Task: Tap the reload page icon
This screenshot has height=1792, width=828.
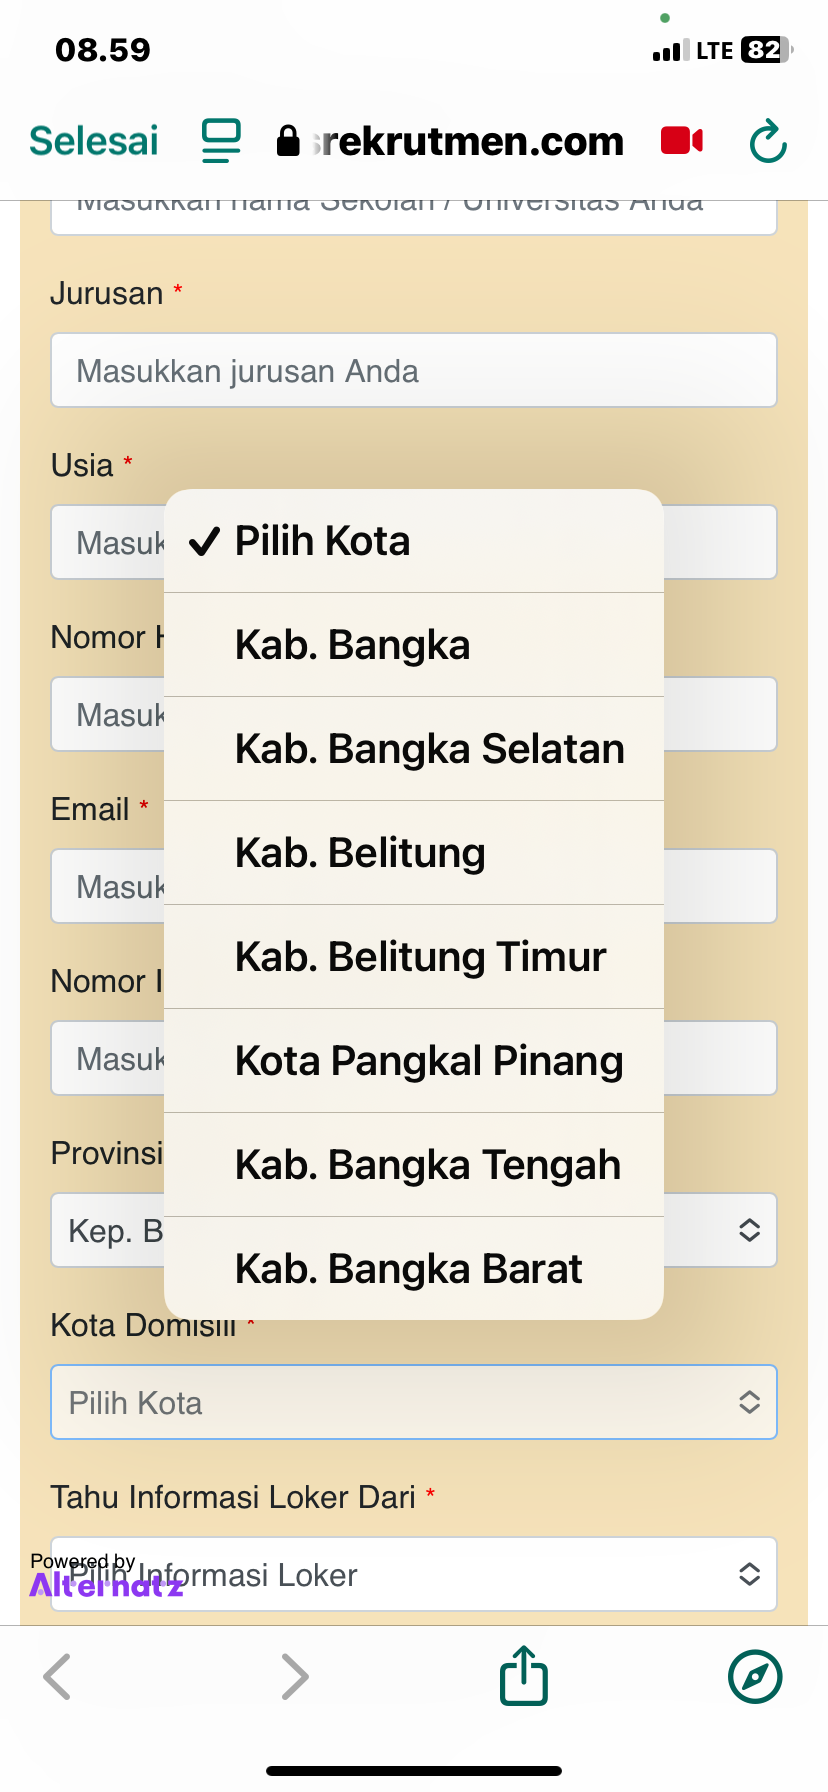Action: coord(768,141)
